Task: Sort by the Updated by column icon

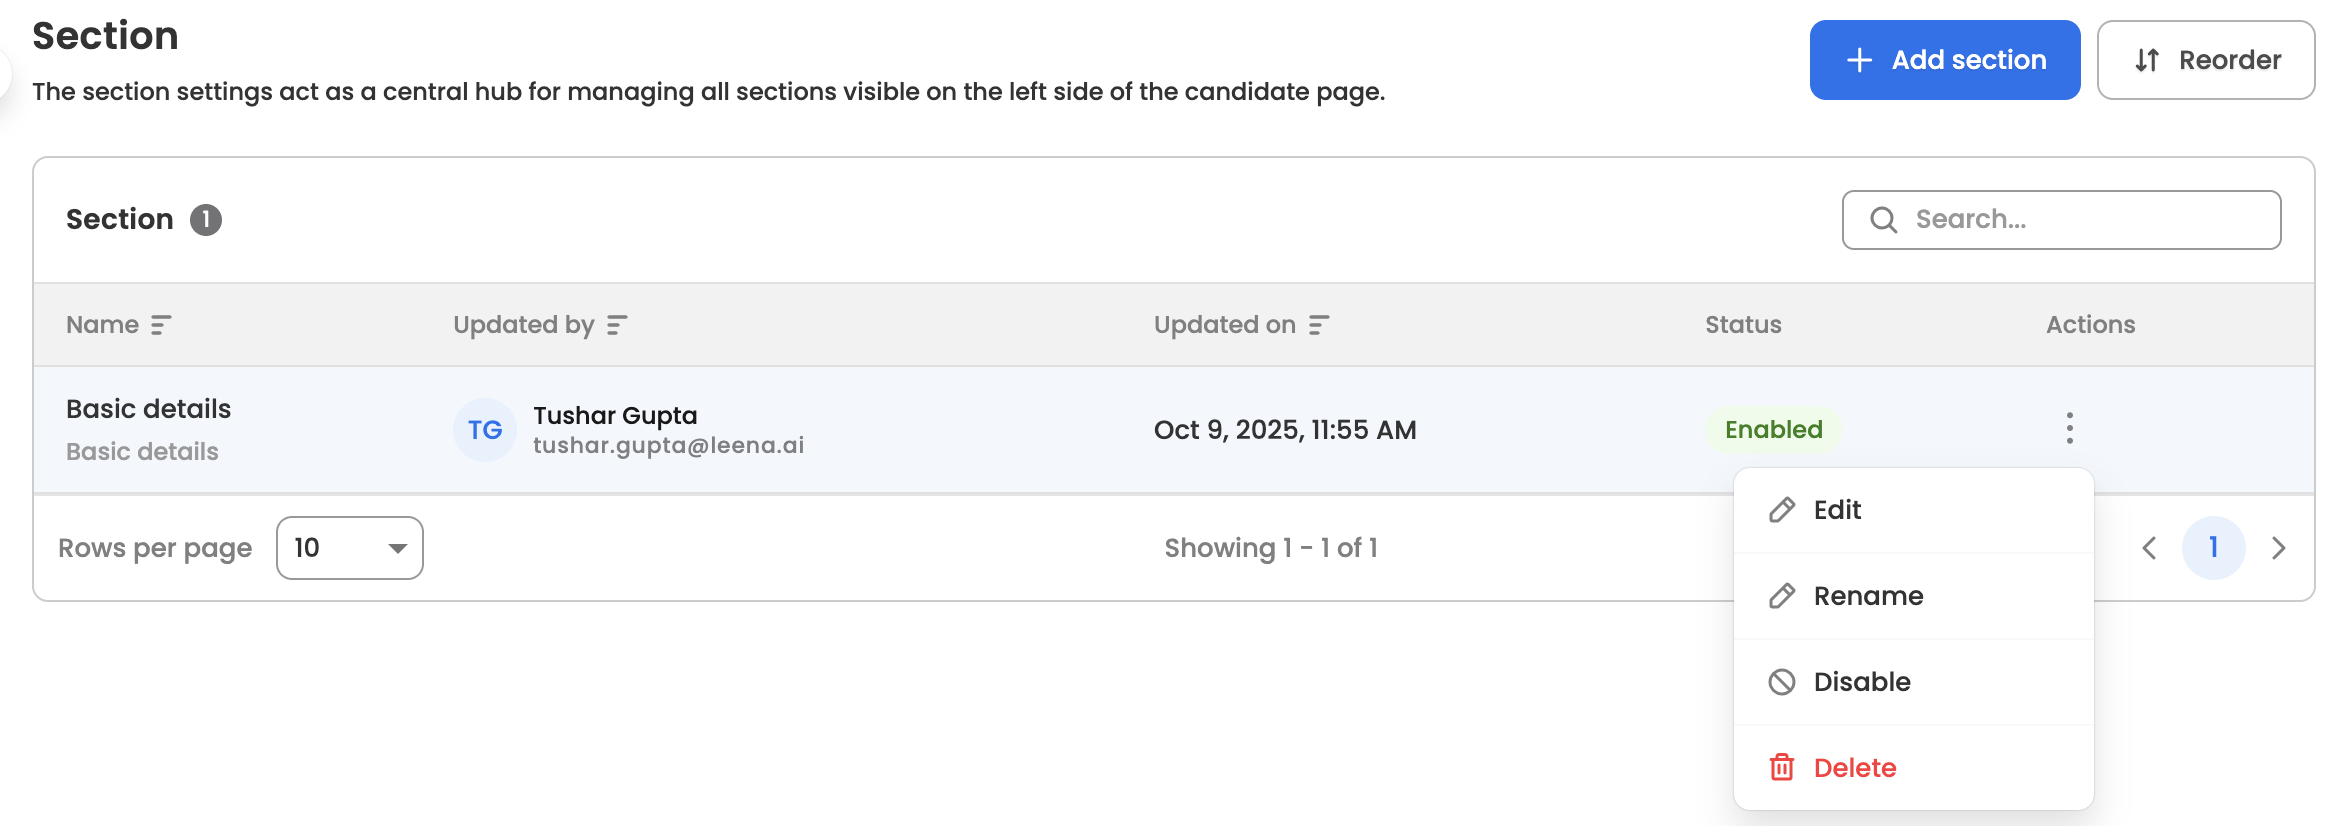Action: [617, 325]
